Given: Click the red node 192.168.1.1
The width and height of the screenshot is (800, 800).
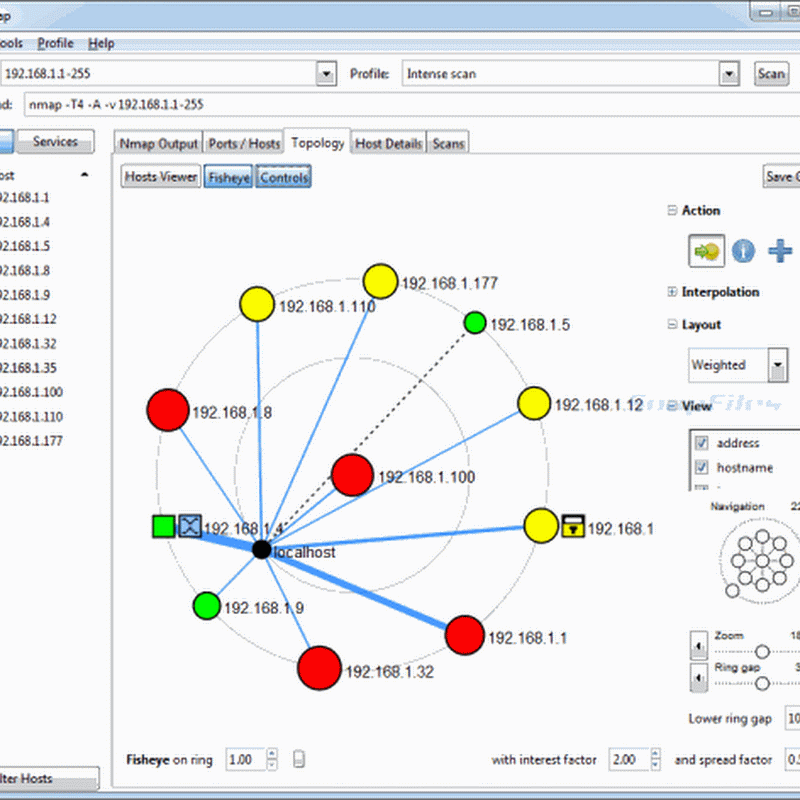Looking at the screenshot, I should pos(464,635).
